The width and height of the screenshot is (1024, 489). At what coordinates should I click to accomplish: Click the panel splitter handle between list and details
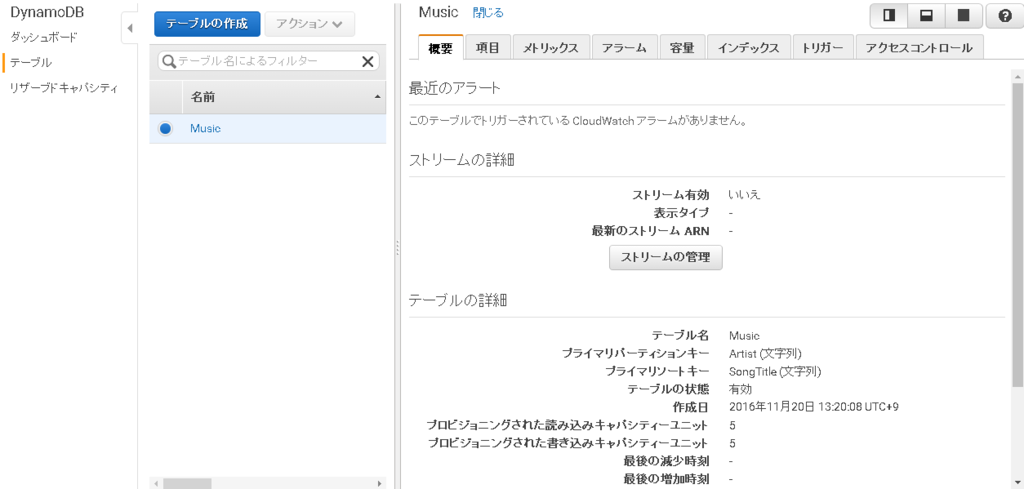tap(397, 248)
